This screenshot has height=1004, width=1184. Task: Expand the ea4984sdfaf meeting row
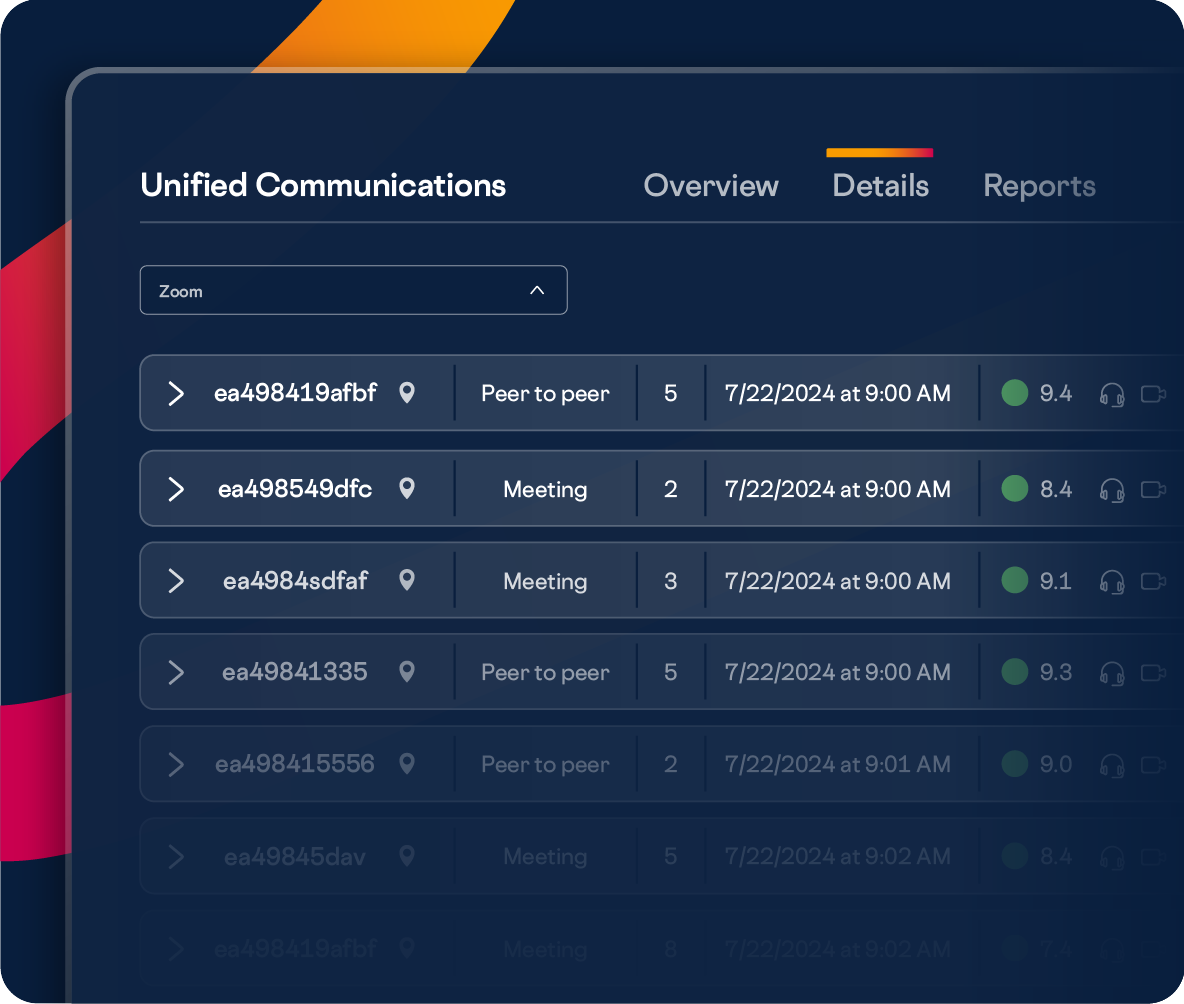point(176,581)
